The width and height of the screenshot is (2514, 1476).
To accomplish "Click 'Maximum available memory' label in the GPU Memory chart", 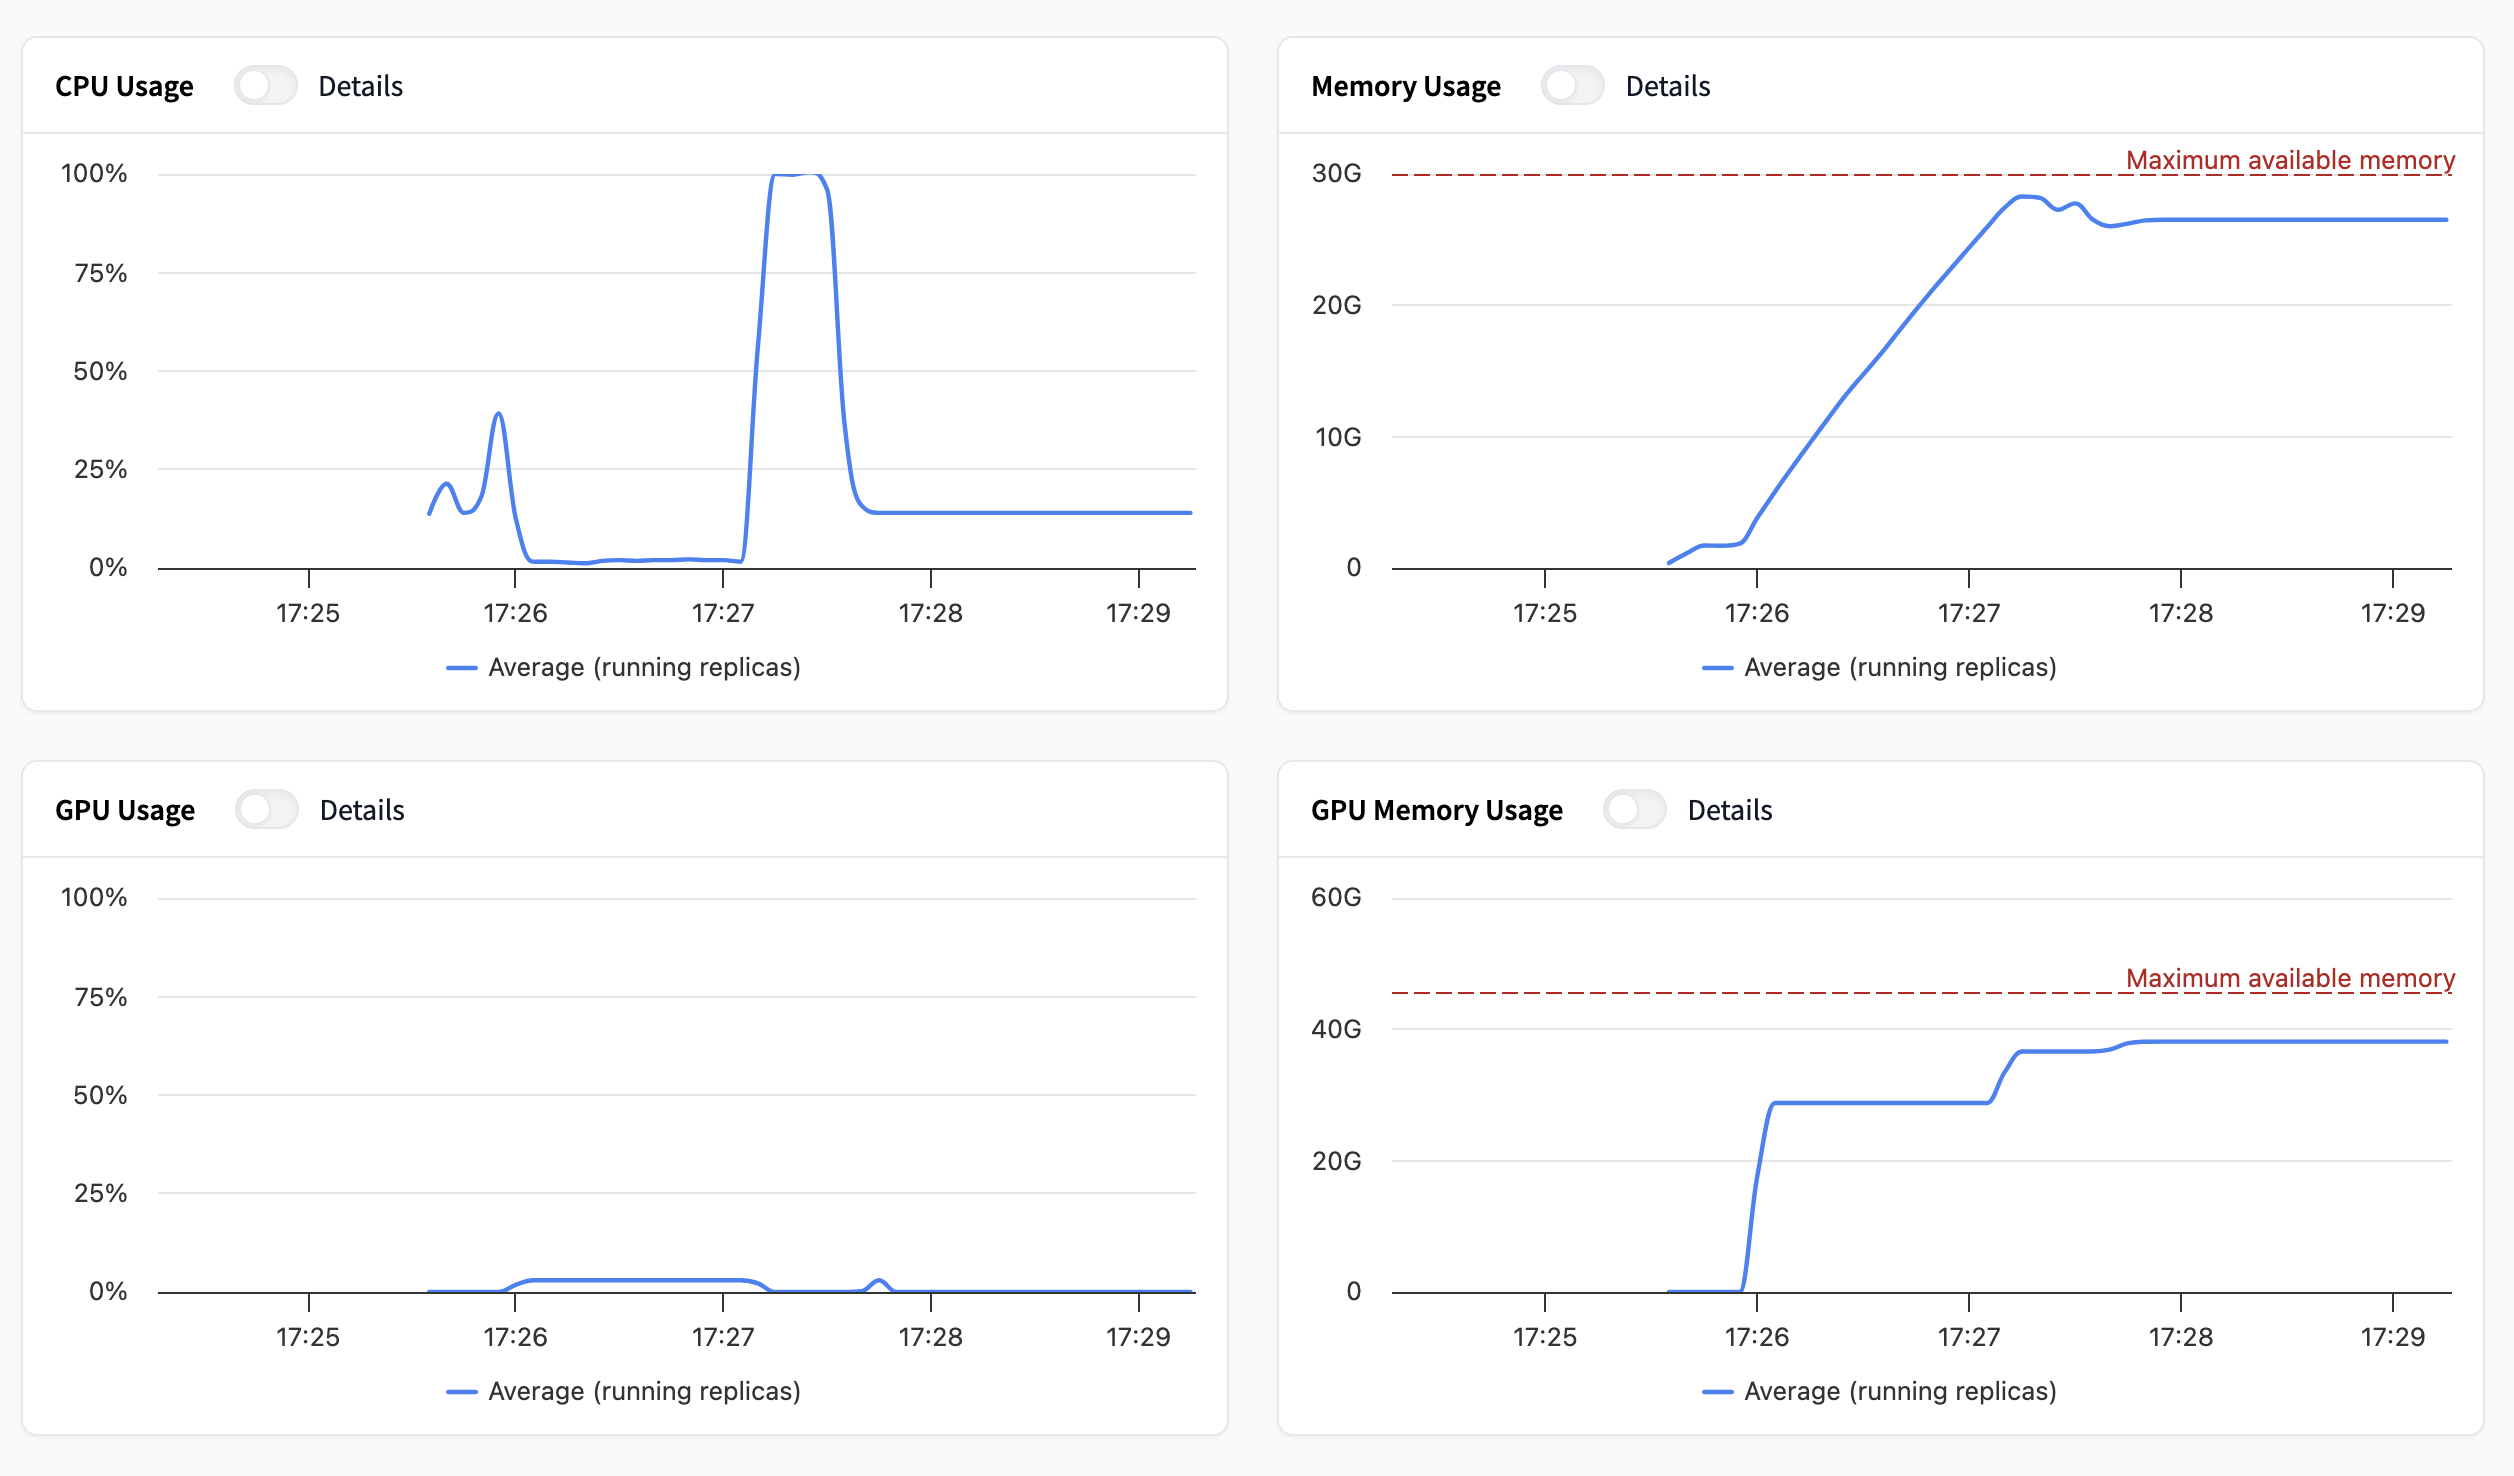I will 2289,978.
